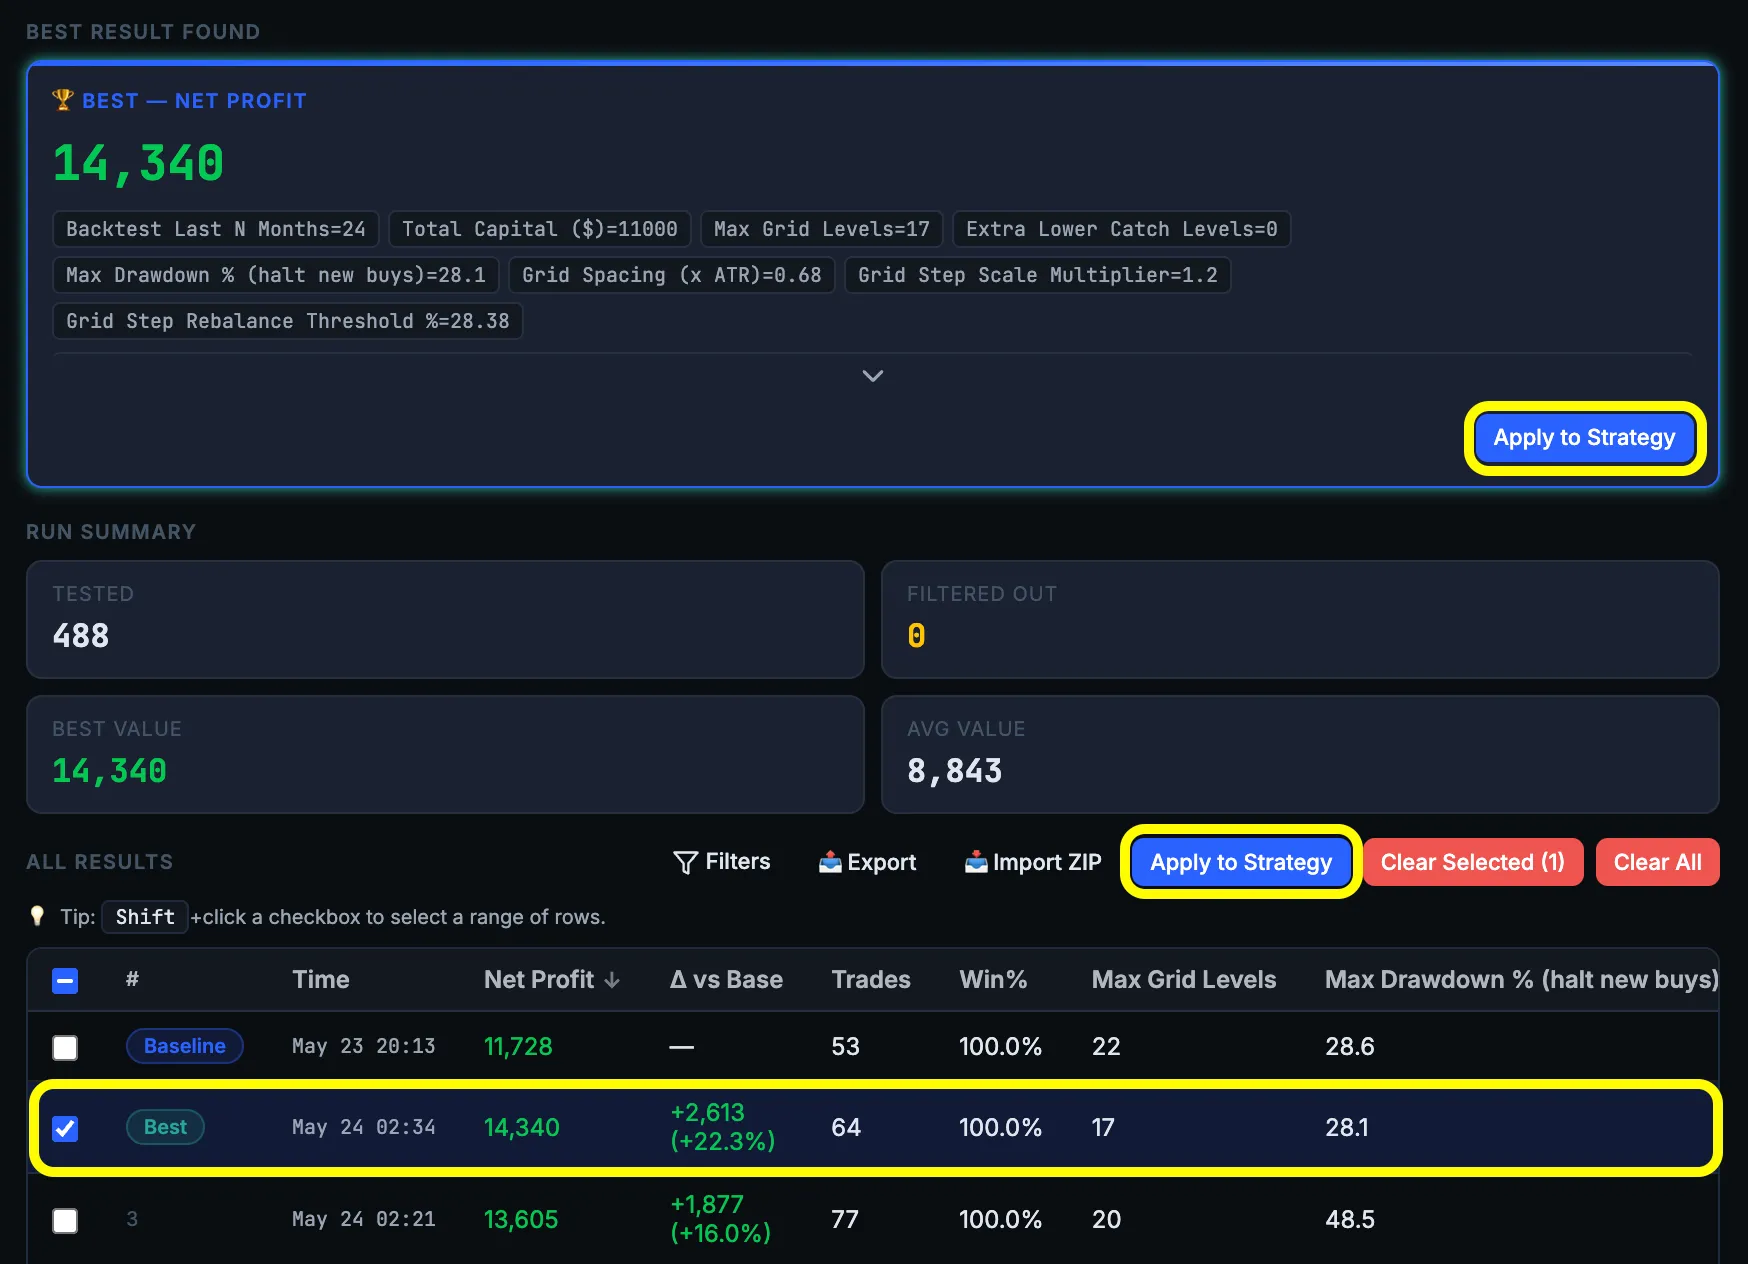Click trades value 53 in Baseline row
Image resolution: width=1748 pixels, height=1264 pixels.
[x=845, y=1046]
